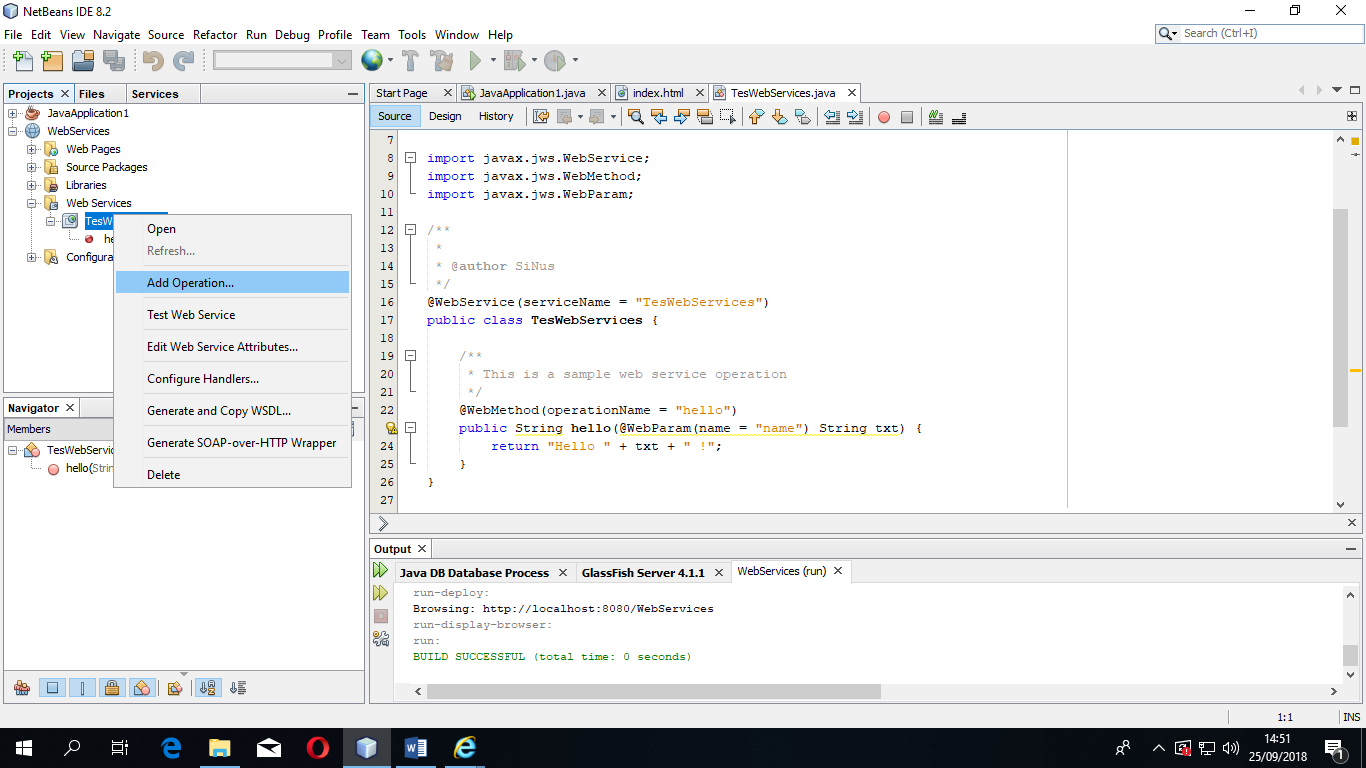Image resolution: width=1366 pixels, height=768 pixels.
Task: Click the History view button
Action: tap(496, 116)
